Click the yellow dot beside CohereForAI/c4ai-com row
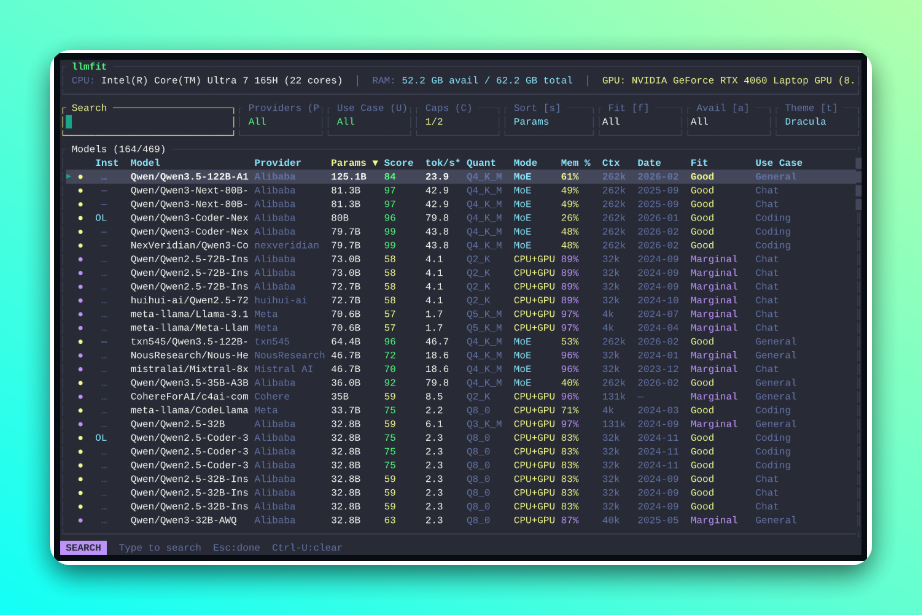The height and width of the screenshot is (615, 922). 81,397
